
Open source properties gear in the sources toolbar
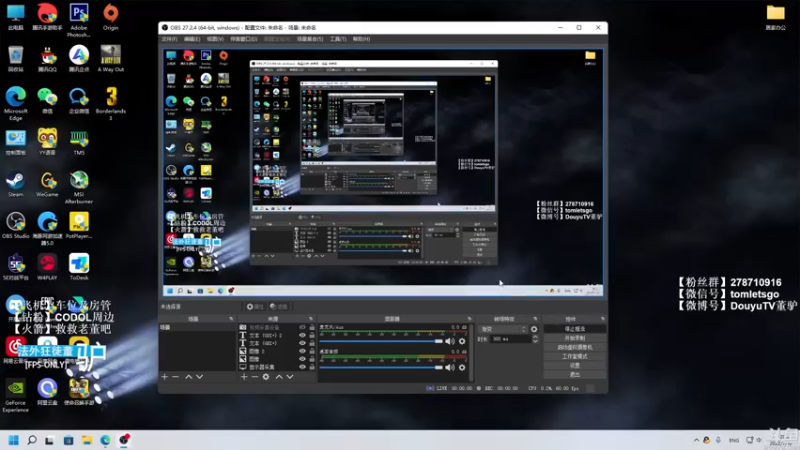coord(266,377)
